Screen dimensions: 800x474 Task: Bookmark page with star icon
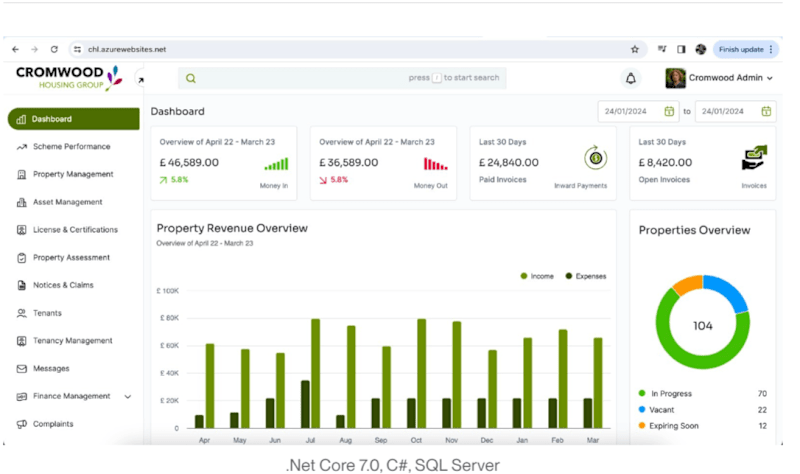635,49
